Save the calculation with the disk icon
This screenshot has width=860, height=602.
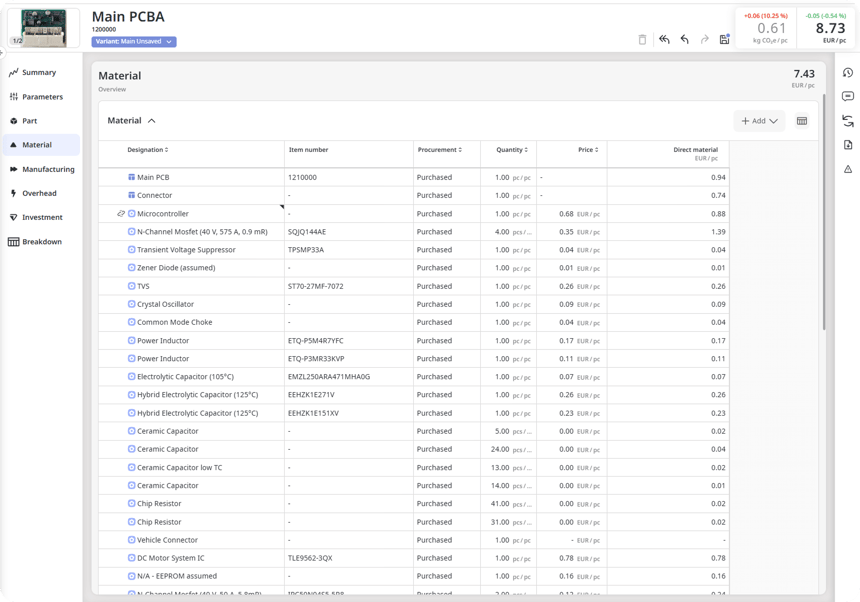725,40
